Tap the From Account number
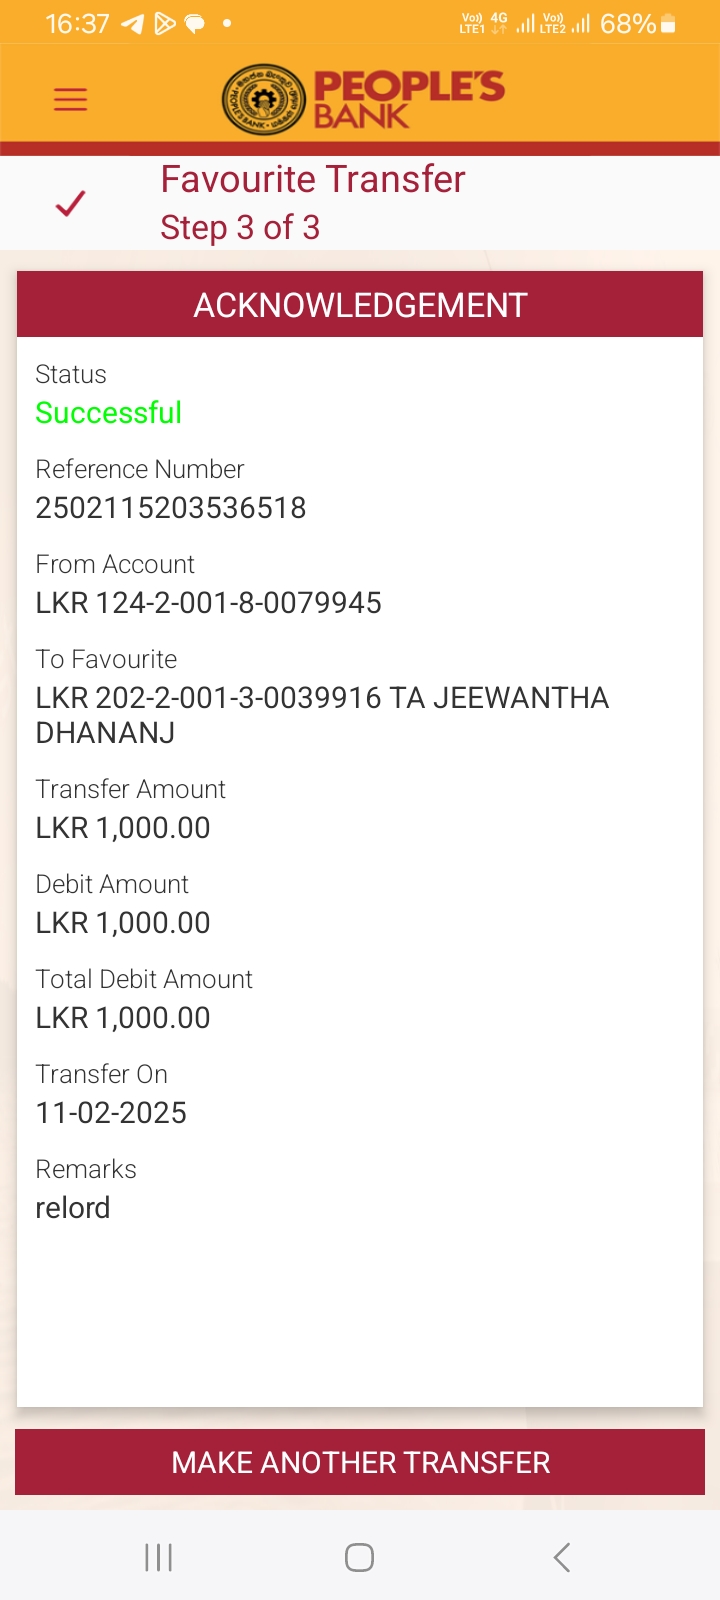Image resolution: width=720 pixels, height=1600 pixels. pyautogui.click(x=208, y=603)
